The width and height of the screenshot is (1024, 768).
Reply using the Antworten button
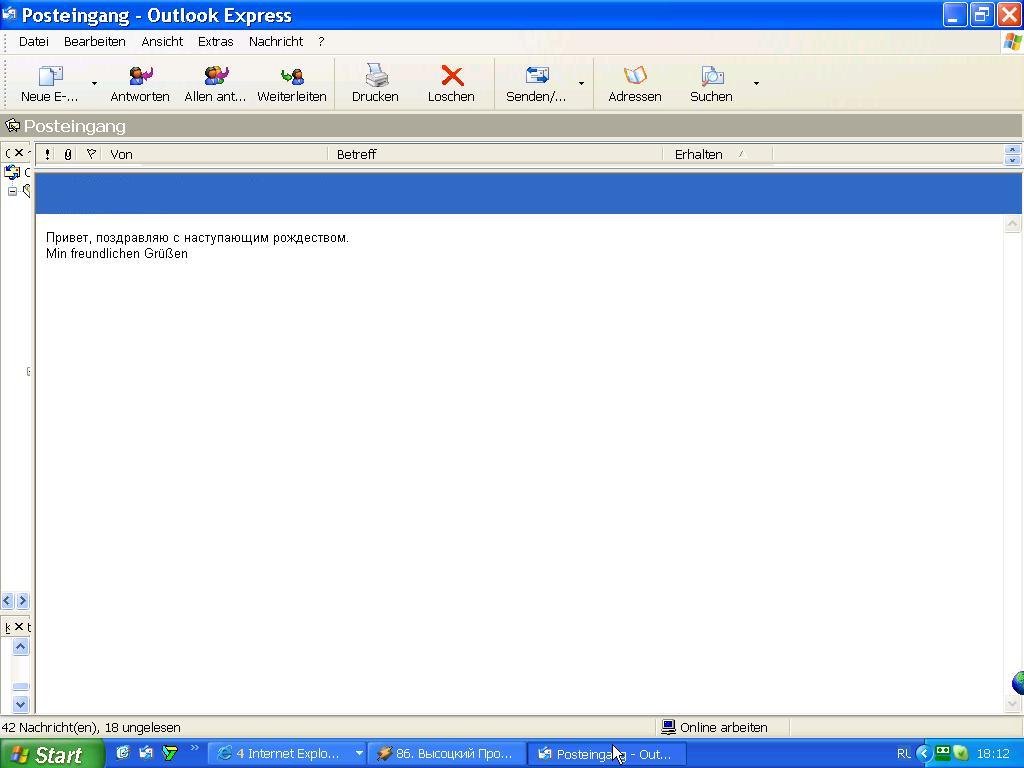(140, 84)
